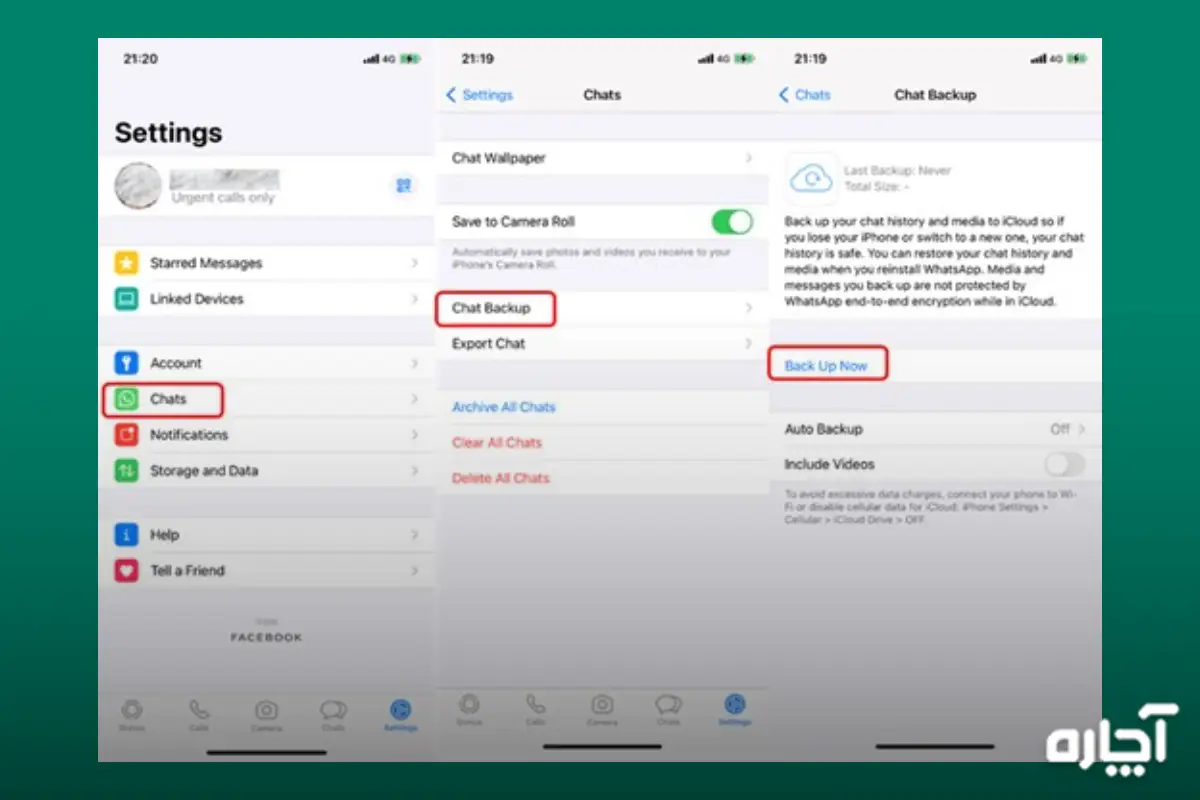Enable the Include Videos toggle

[x=1064, y=464]
